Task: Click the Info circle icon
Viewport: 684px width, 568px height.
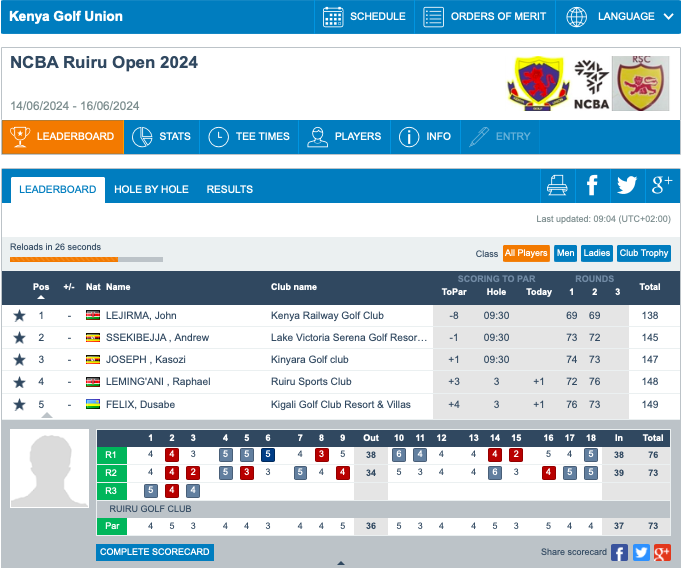Action: click(x=409, y=137)
